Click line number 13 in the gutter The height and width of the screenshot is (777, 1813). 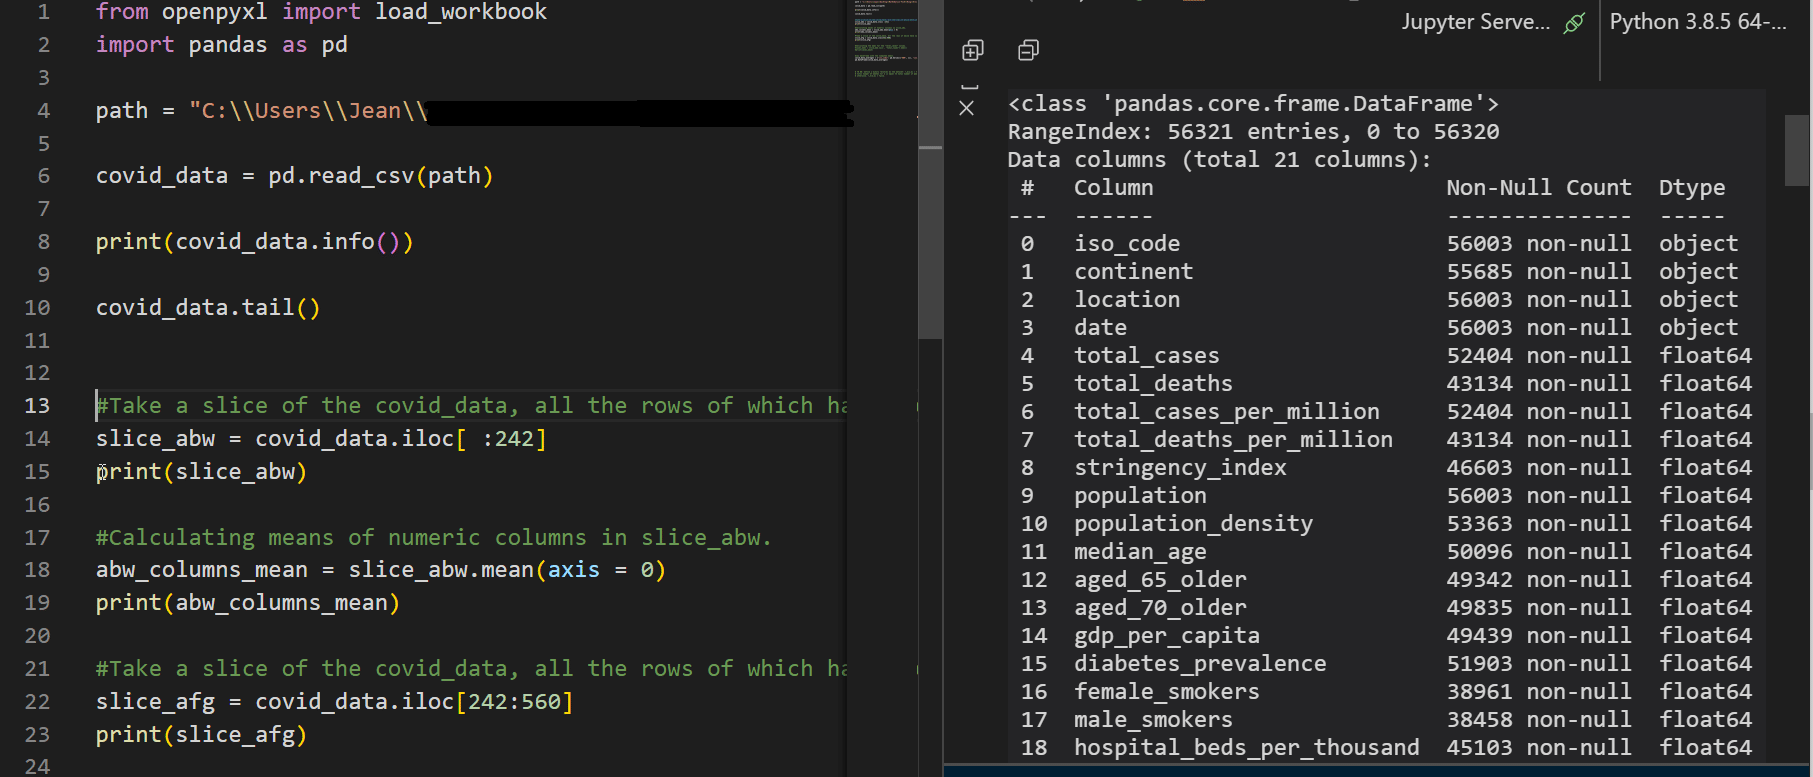pos(37,405)
